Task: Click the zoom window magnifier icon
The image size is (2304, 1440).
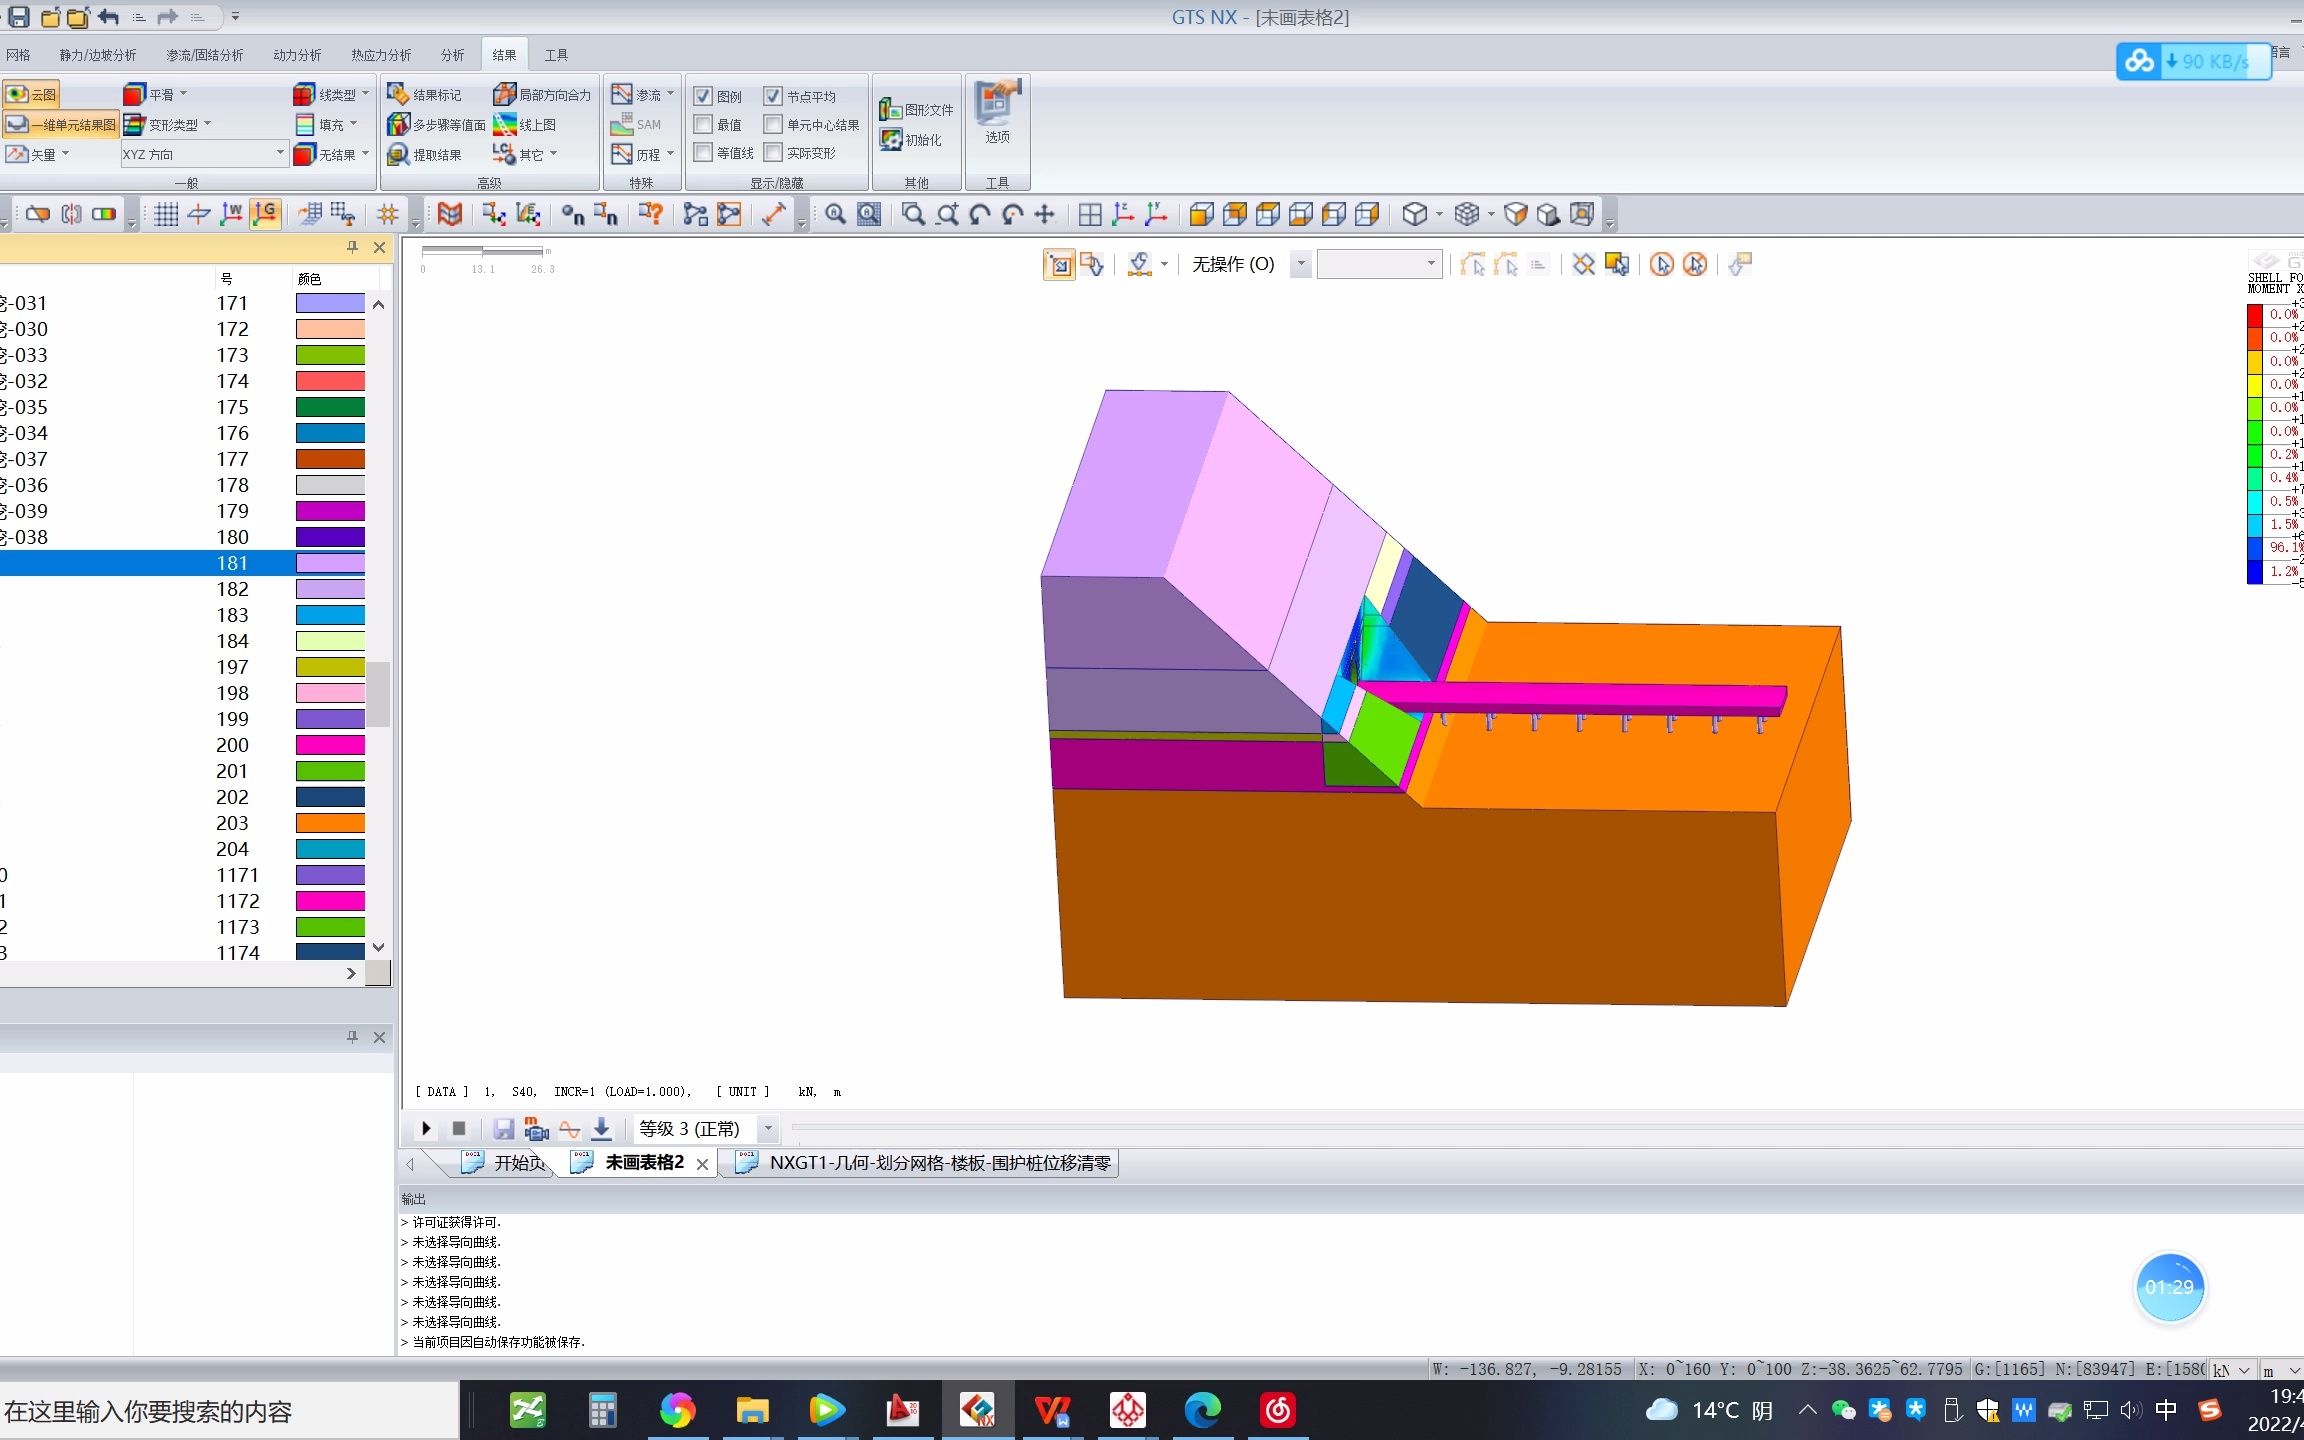Action: coord(913,214)
